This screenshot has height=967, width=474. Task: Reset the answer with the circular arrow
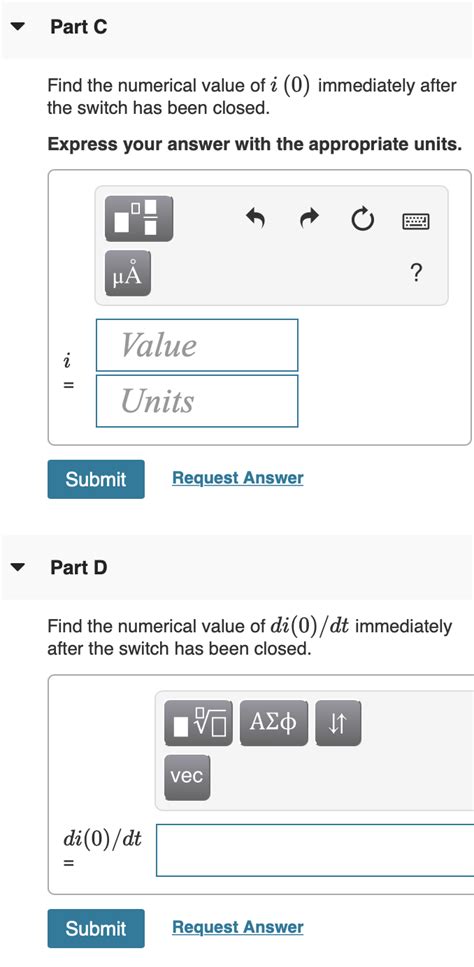click(x=363, y=219)
